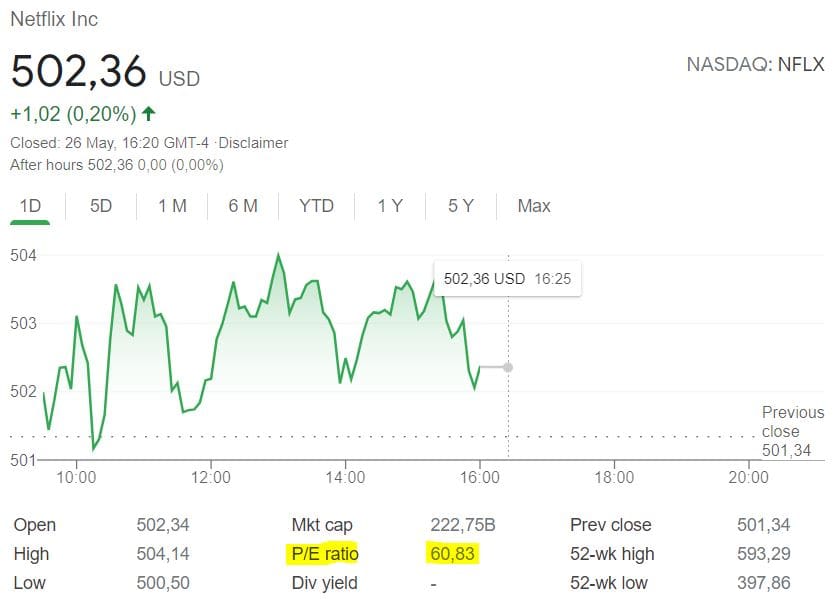Click the 52-wk high value 593,29
Viewport: 836px width, 599px height.
[x=763, y=554]
